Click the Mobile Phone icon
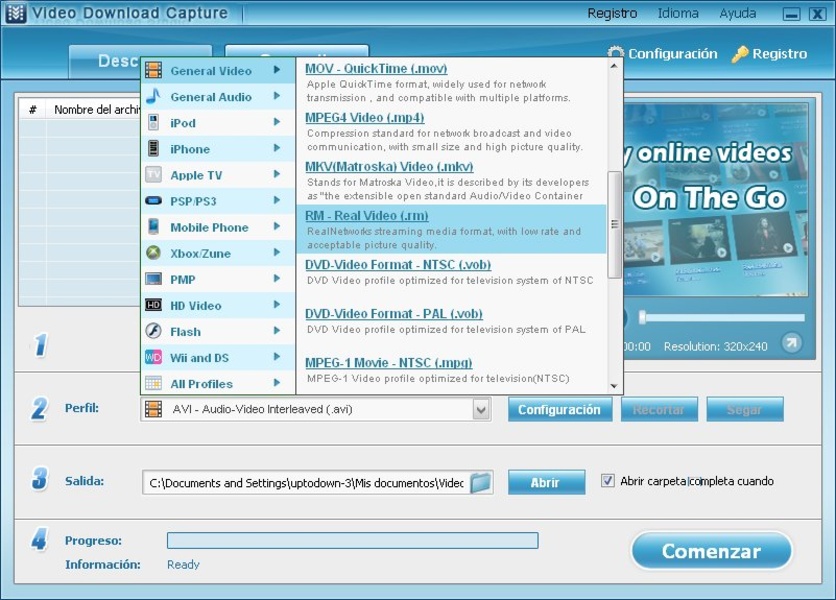The width and height of the screenshot is (836, 600). pyautogui.click(x=154, y=227)
